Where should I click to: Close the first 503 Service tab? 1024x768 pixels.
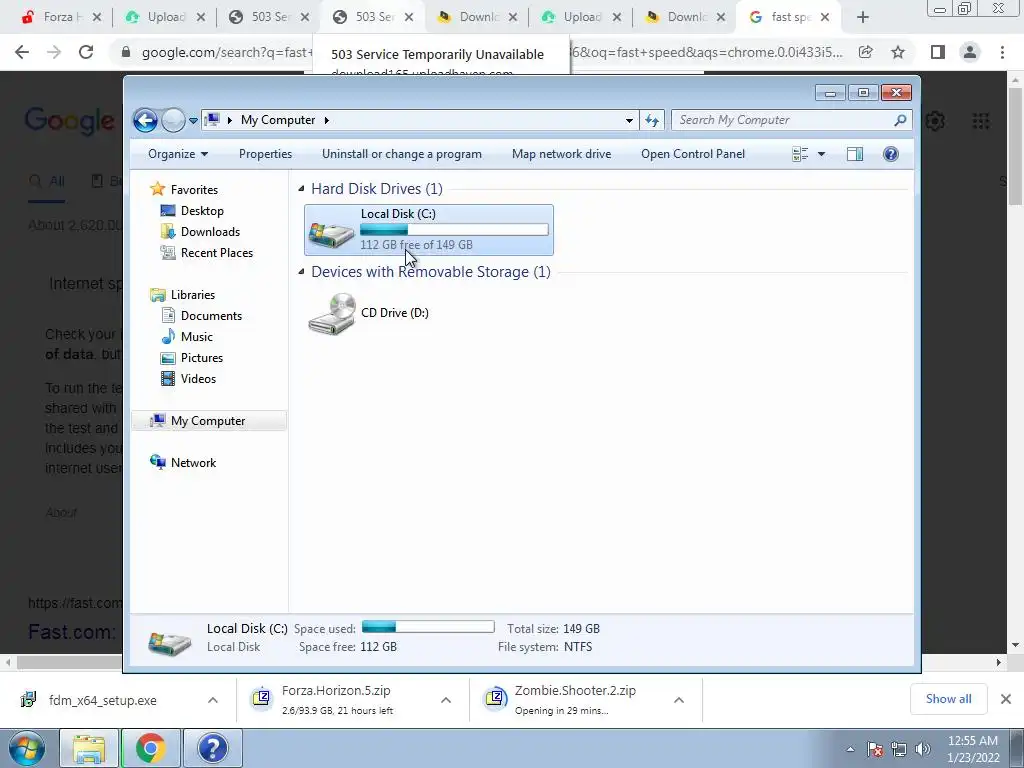[x=305, y=18]
